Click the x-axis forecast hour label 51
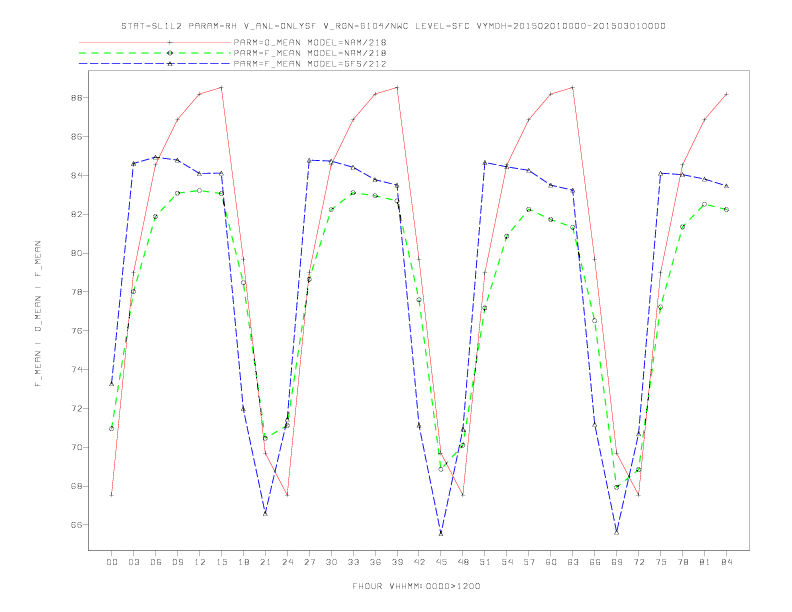The image size is (792, 612). click(x=485, y=562)
